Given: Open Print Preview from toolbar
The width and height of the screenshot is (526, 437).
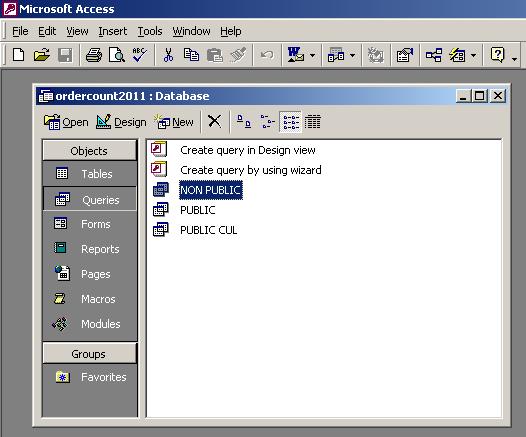Looking at the screenshot, I should pos(117,55).
